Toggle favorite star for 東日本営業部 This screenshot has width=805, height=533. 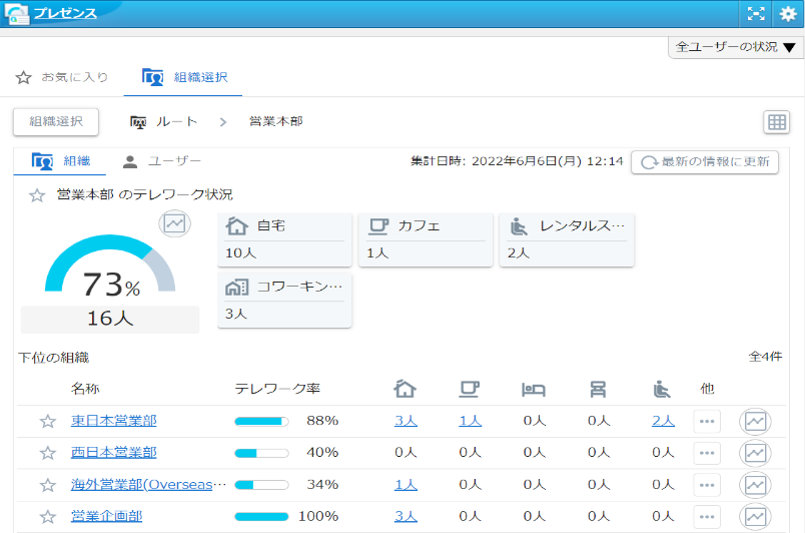[x=47, y=421]
